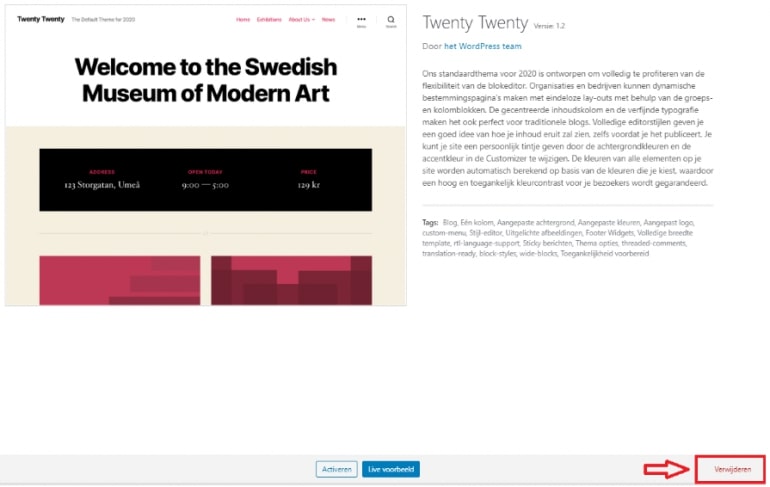Screen dimensions: 770x487
Task: Select the Exhibitions menu item in preview
Action: point(269,19)
